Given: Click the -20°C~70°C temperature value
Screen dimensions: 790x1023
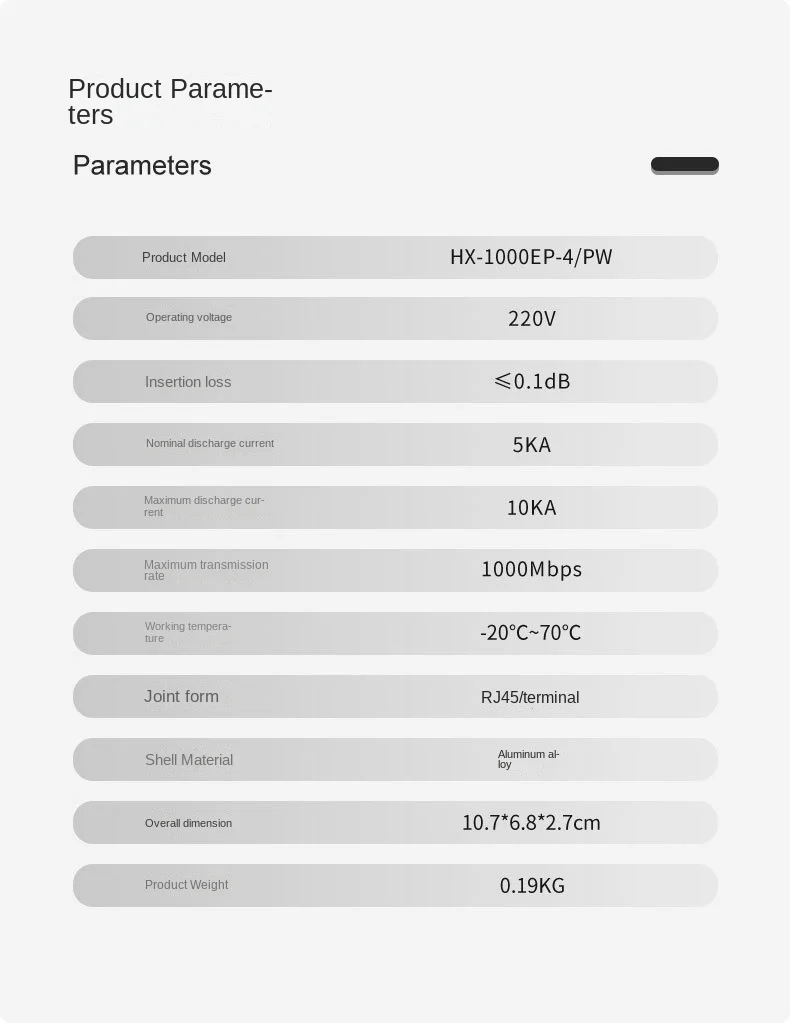Looking at the screenshot, I should click(530, 633).
